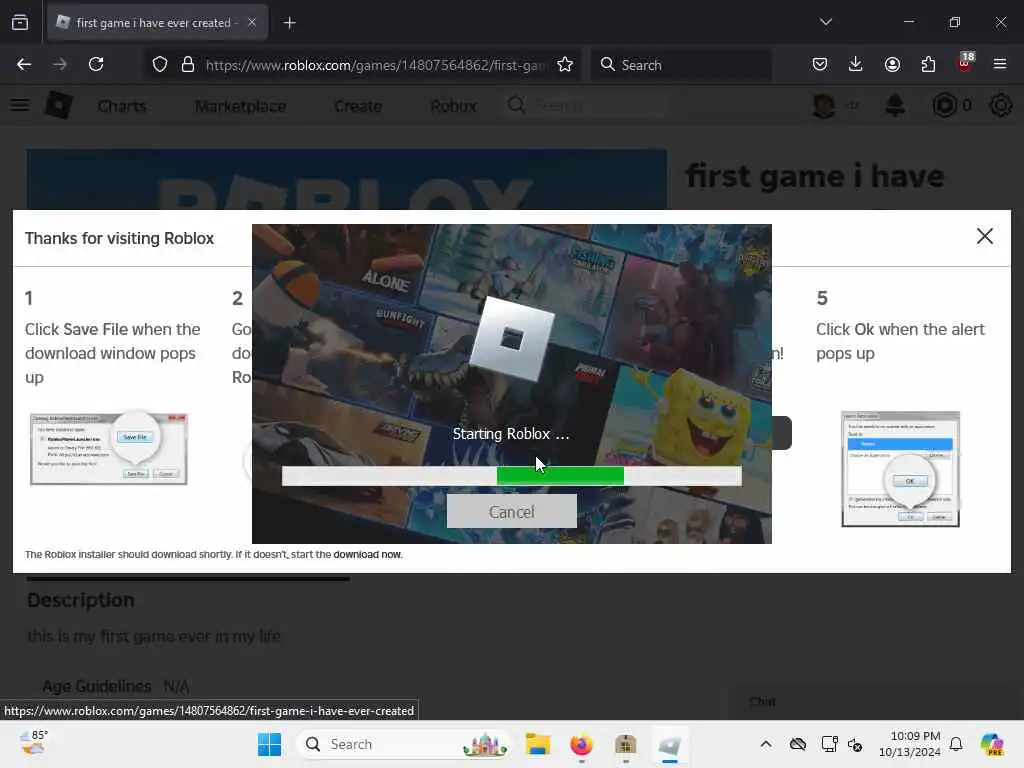Open Roblox avatar profile

[x=824, y=105]
